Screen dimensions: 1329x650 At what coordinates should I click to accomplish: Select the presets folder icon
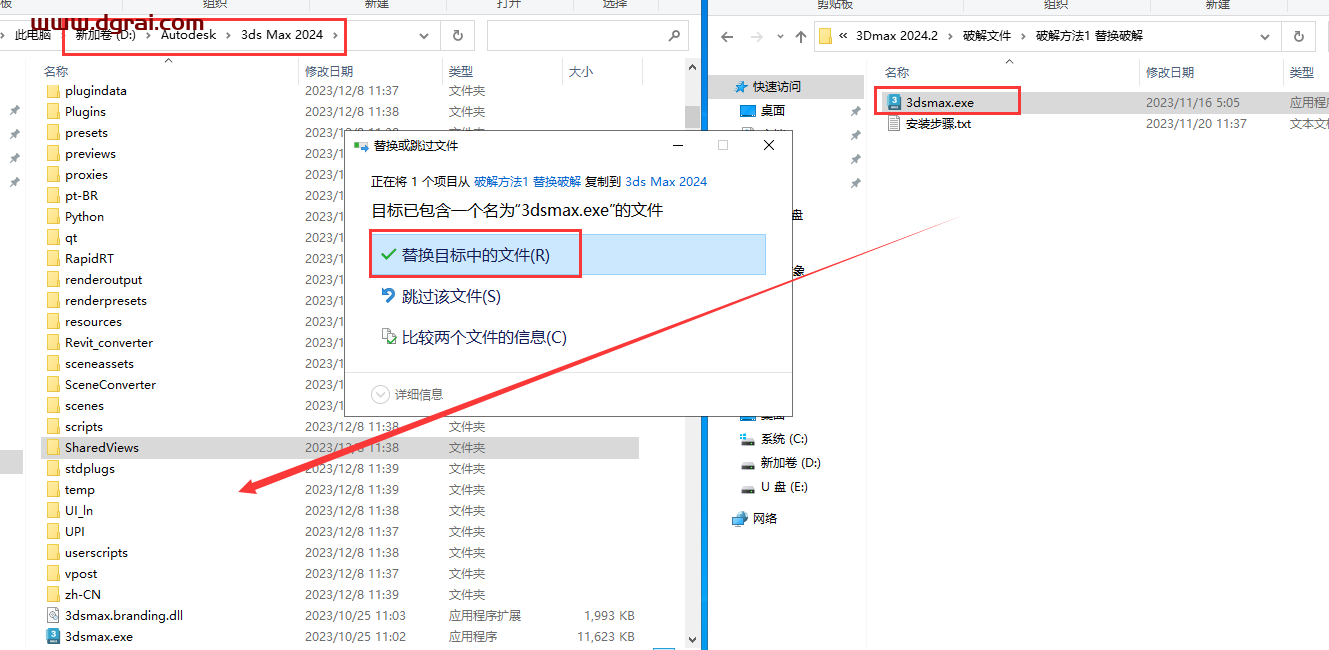coord(54,132)
